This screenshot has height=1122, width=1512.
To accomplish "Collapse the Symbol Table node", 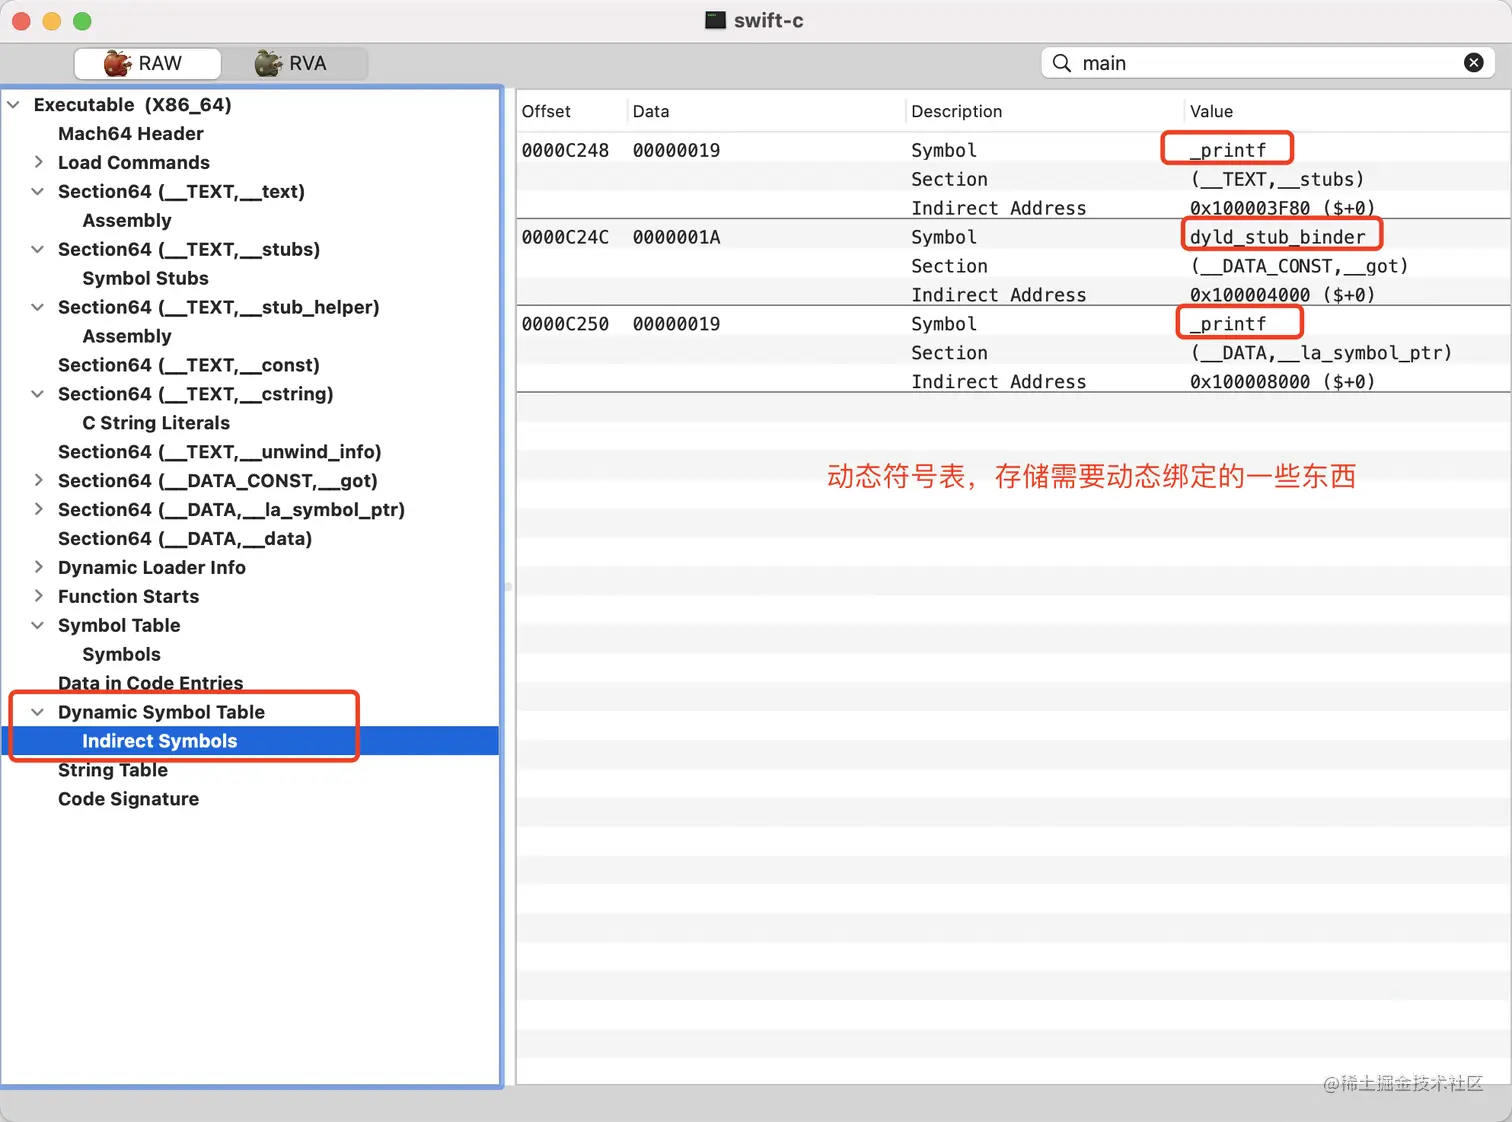I will click(38, 625).
